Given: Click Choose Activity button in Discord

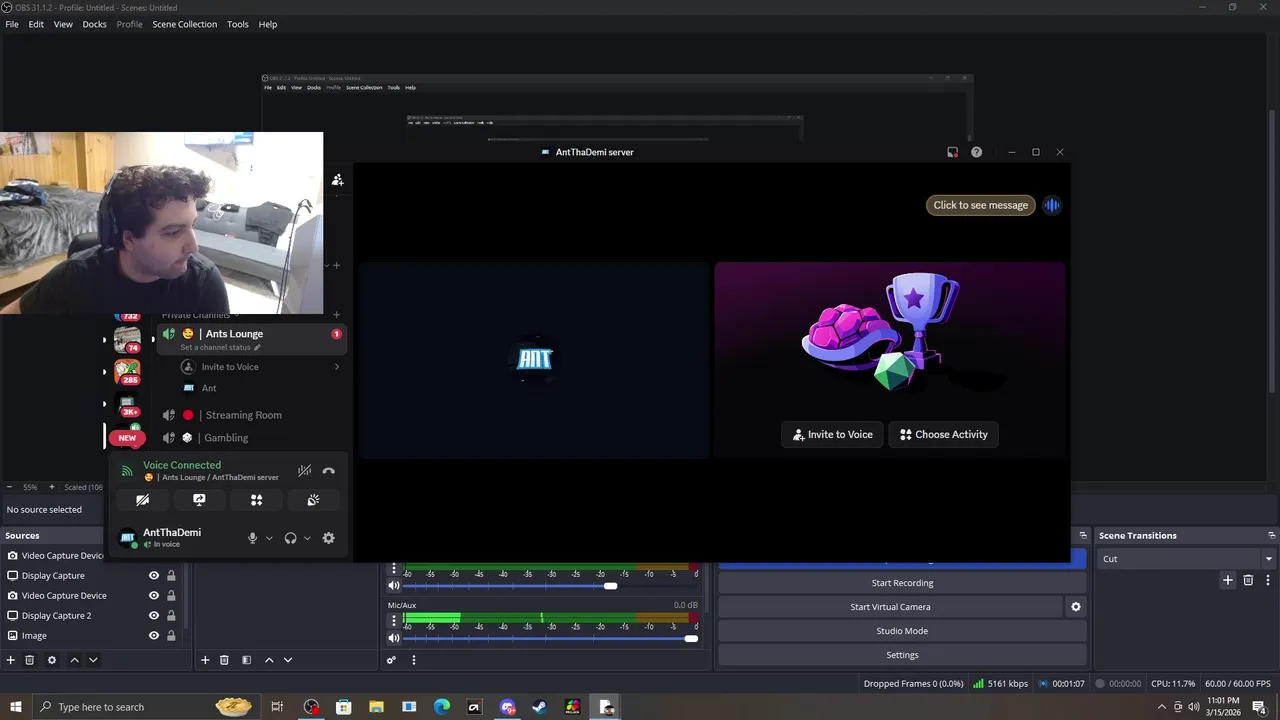Looking at the screenshot, I should pos(944,434).
